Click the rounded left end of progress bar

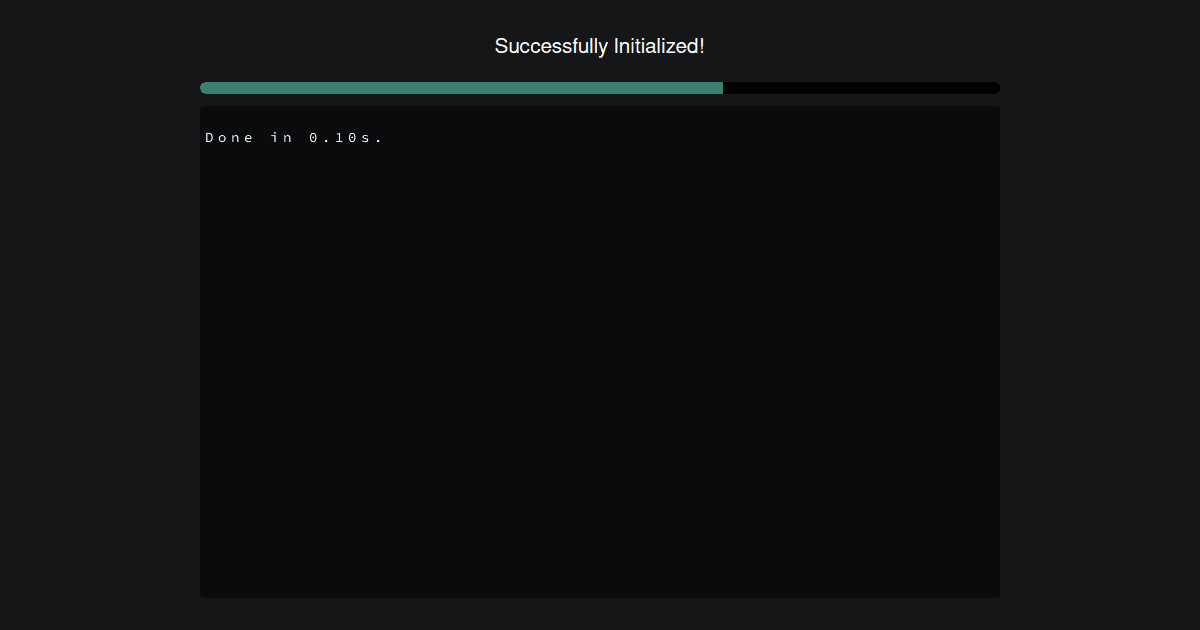click(x=205, y=88)
